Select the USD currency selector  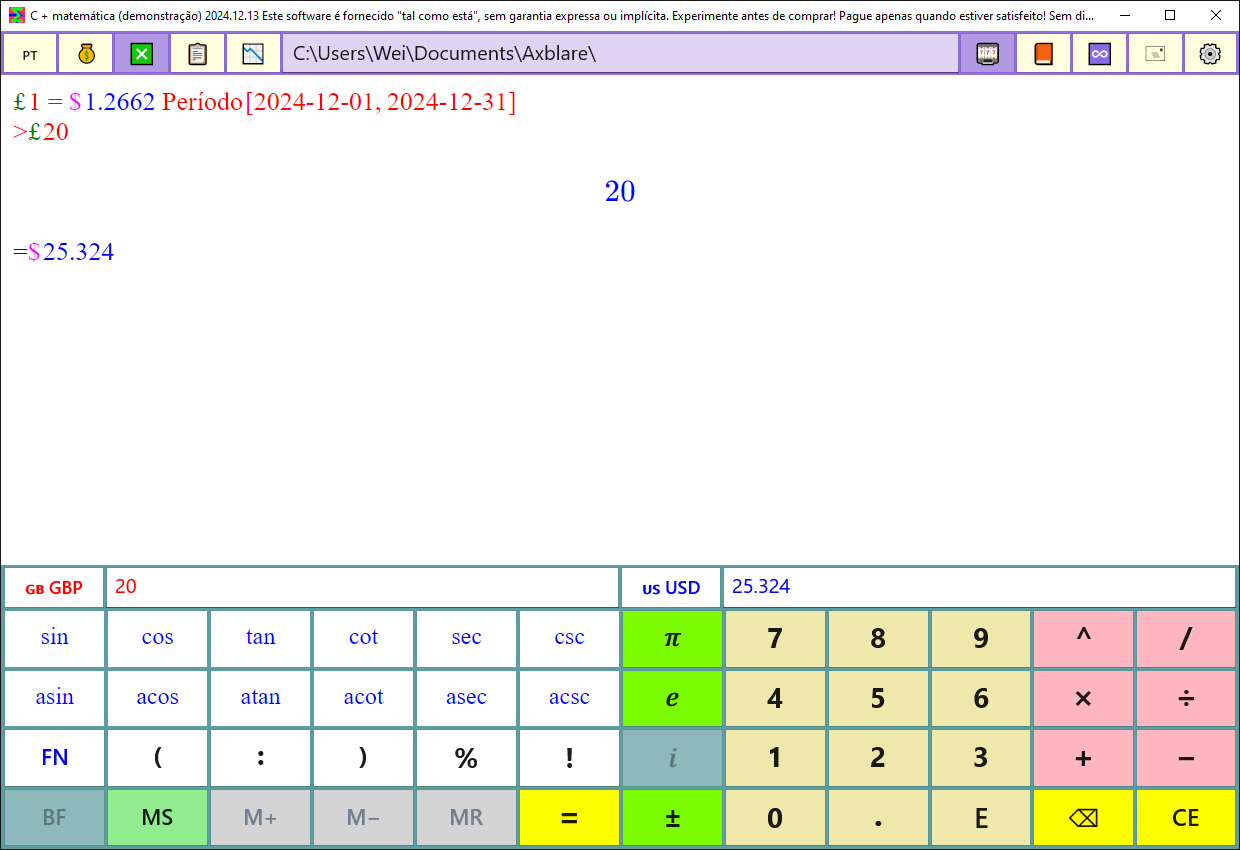point(671,588)
